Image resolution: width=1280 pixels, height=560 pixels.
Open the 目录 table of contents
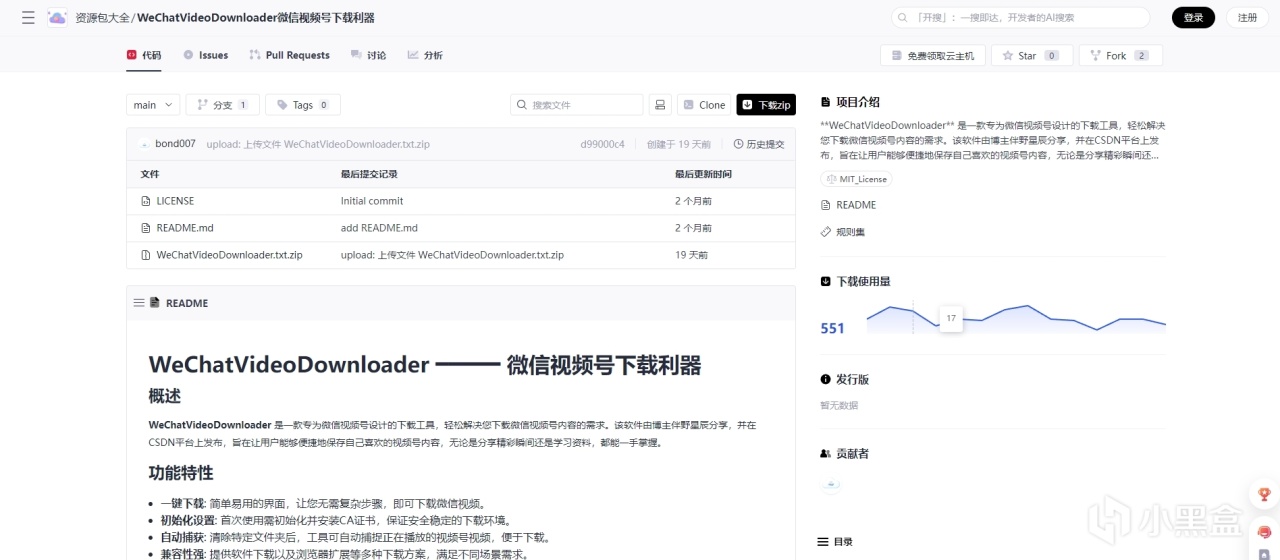835,541
